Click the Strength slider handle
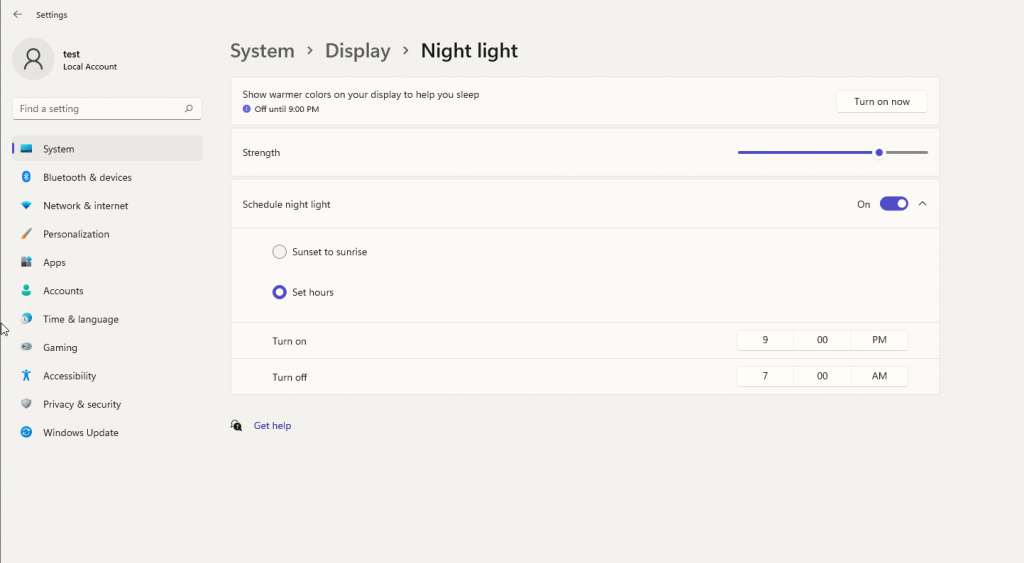Image resolution: width=1024 pixels, height=563 pixels. click(x=879, y=152)
